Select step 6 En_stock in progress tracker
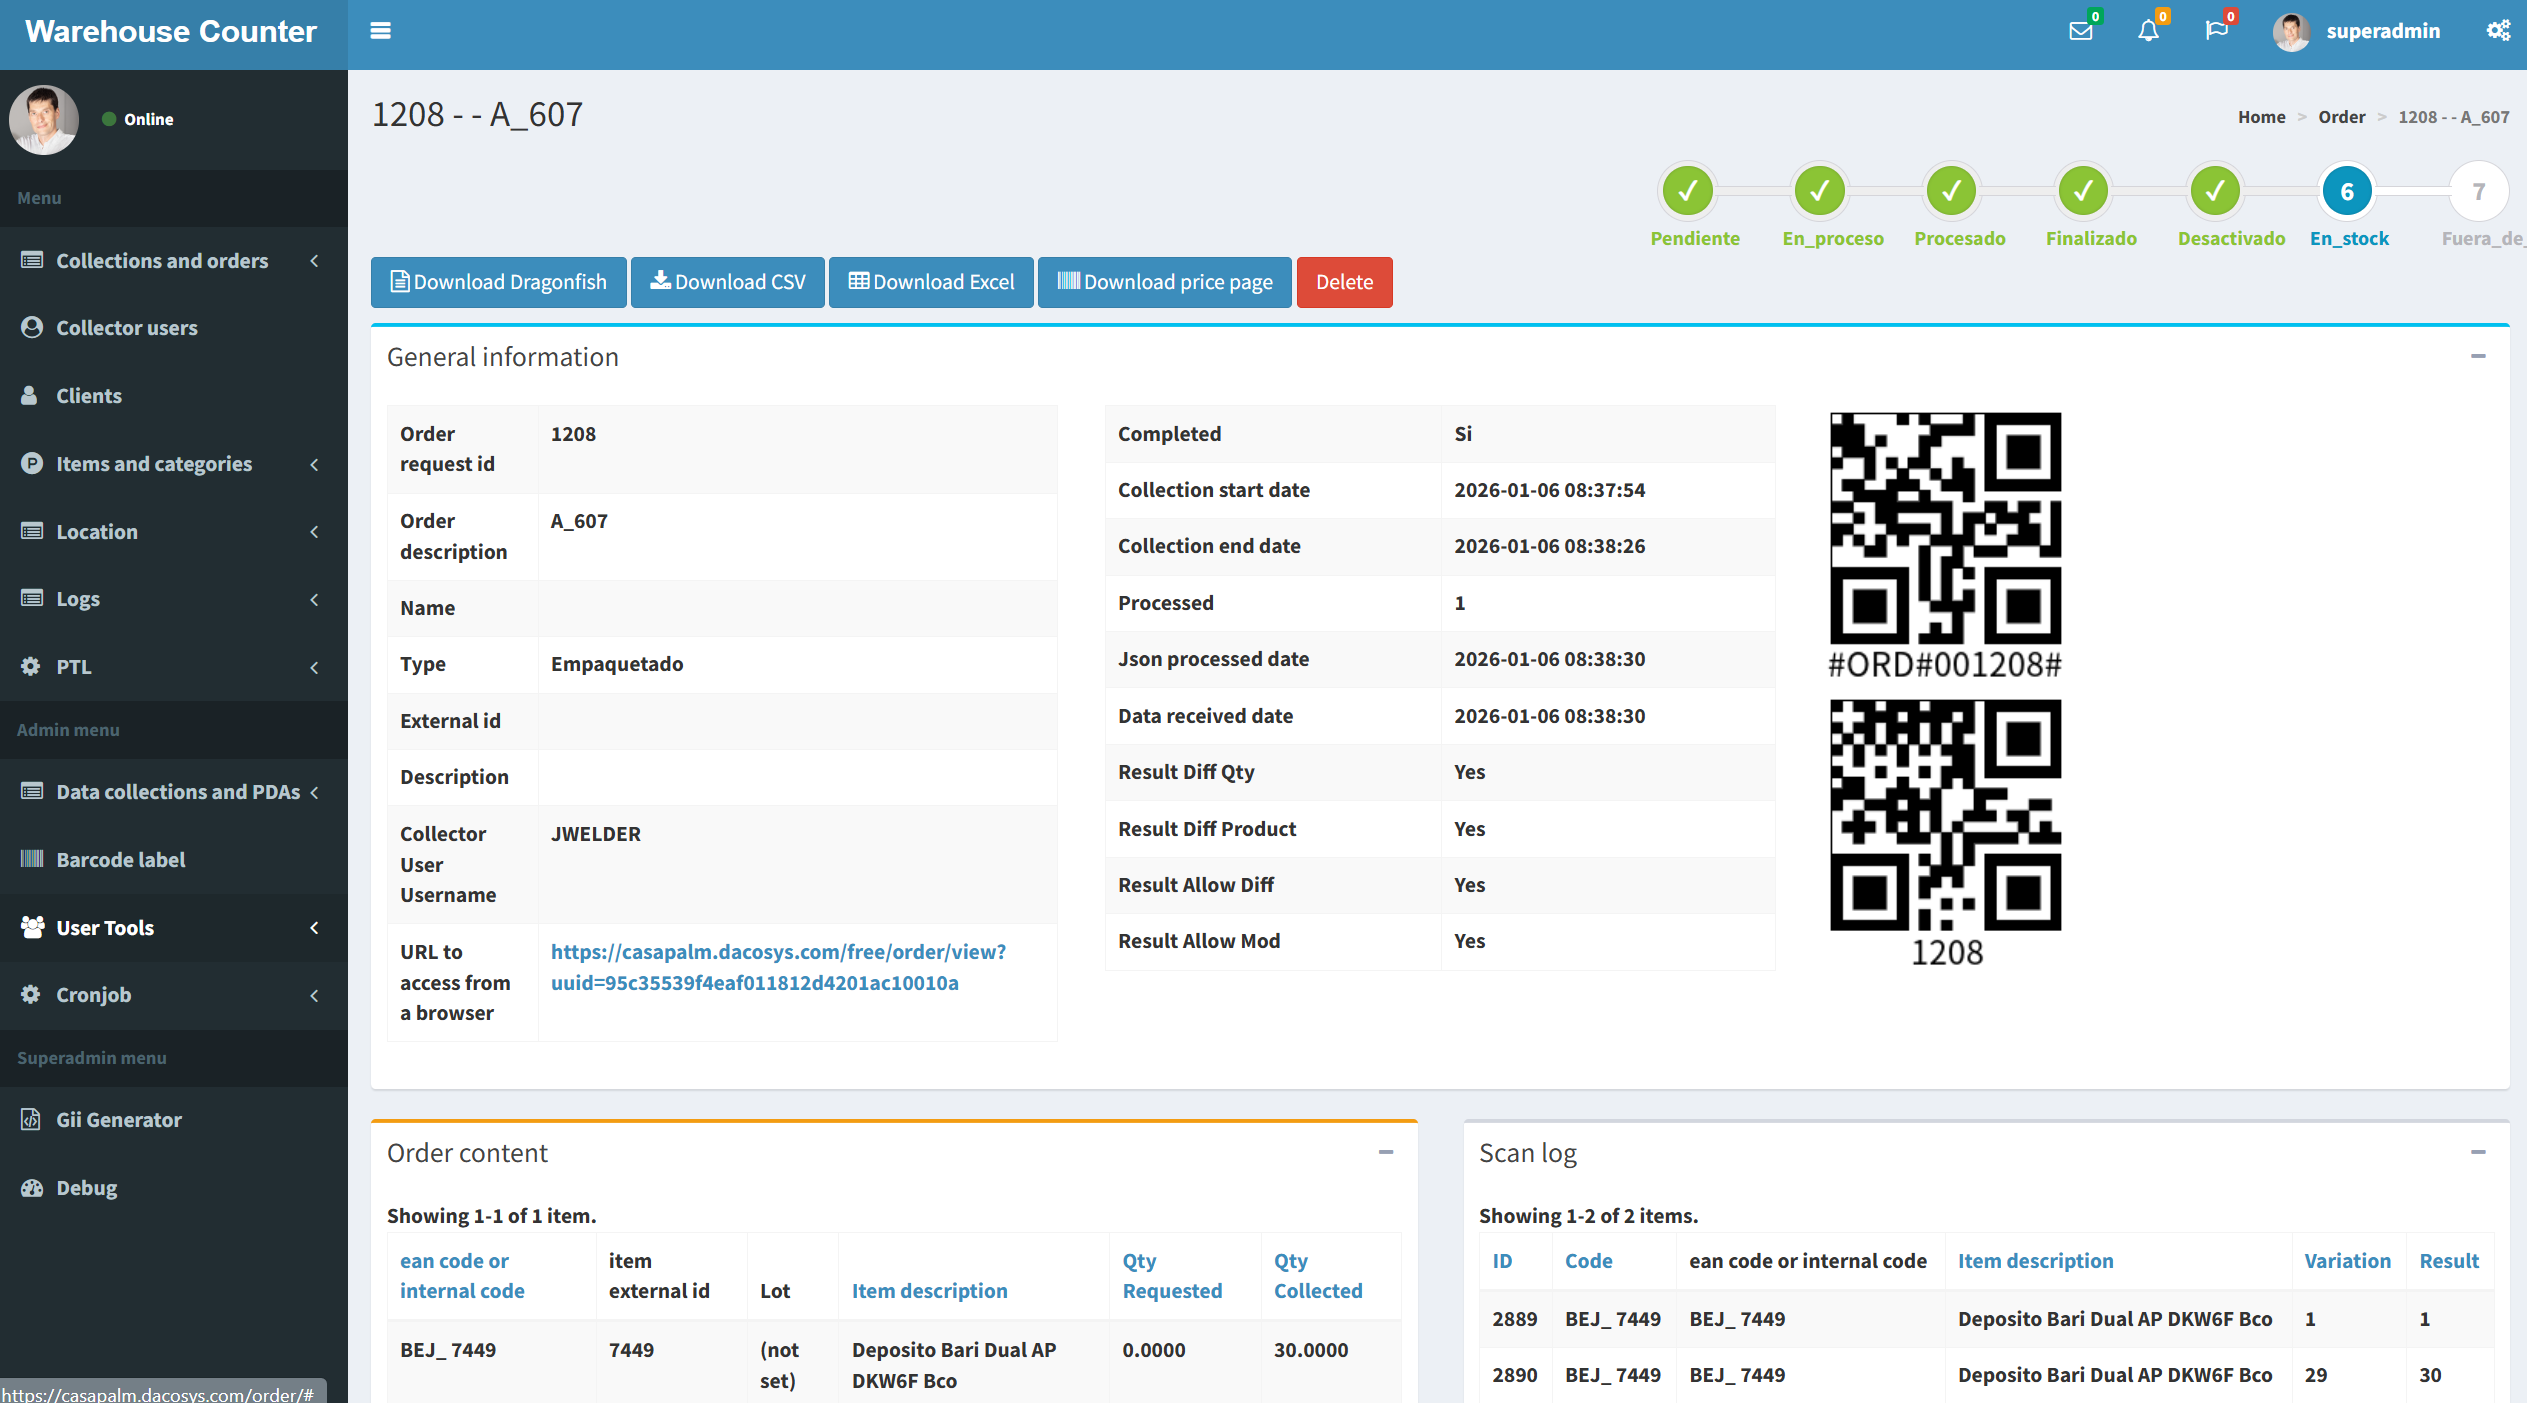 point(2346,191)
